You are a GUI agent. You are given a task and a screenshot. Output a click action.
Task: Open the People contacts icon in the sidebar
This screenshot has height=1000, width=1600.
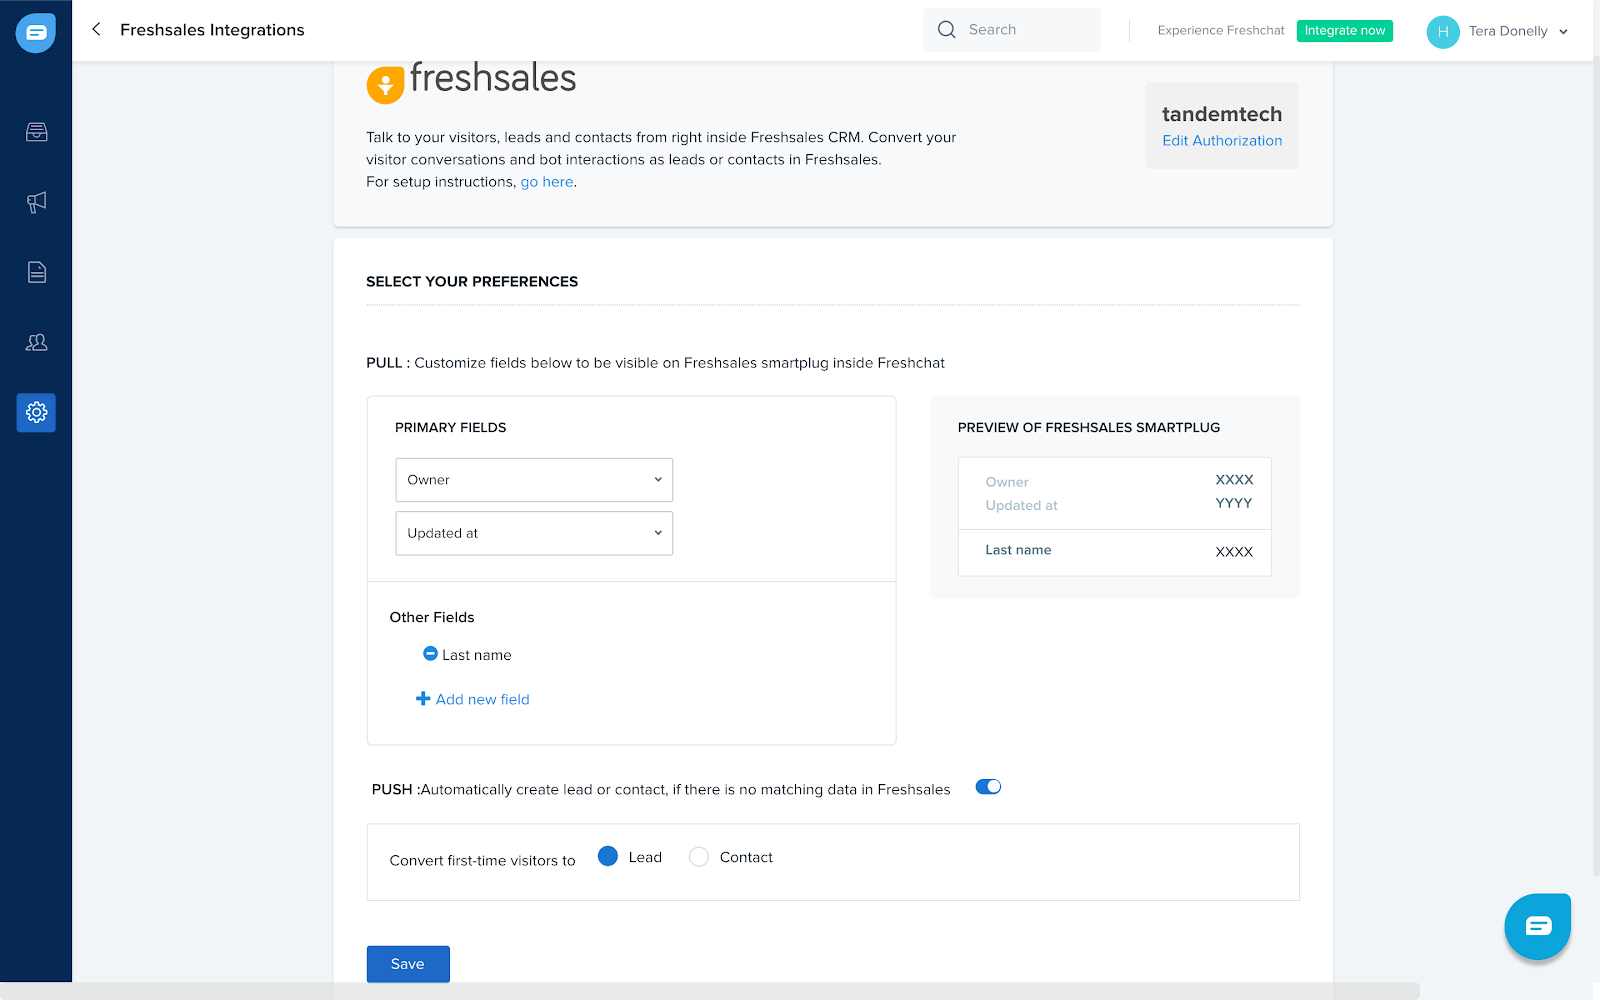(37, 342)
